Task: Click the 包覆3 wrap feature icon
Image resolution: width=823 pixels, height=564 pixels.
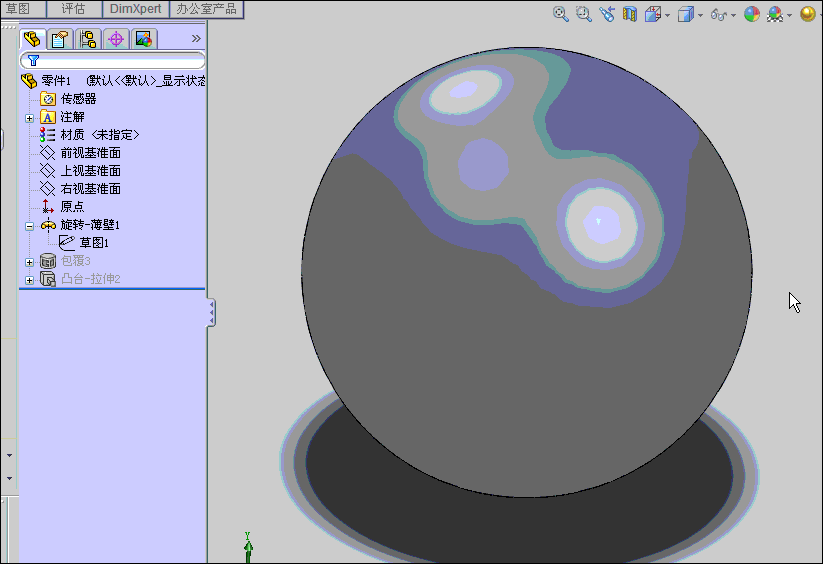Action: point(48,261)
